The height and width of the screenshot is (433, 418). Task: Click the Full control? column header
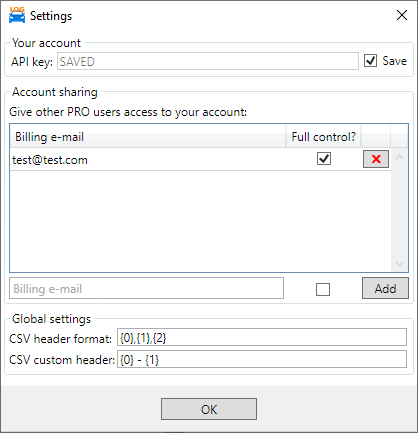pos(323,136)
